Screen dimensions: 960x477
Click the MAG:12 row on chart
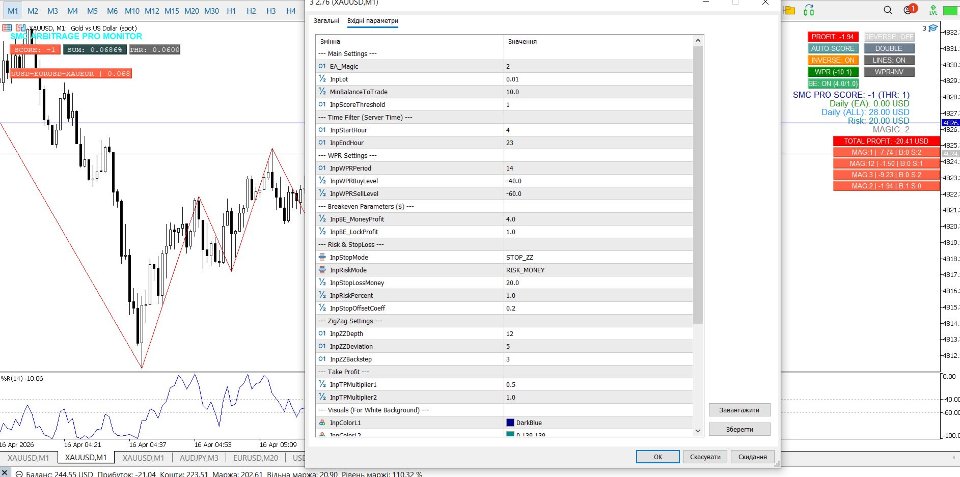(x=886, y=163)
